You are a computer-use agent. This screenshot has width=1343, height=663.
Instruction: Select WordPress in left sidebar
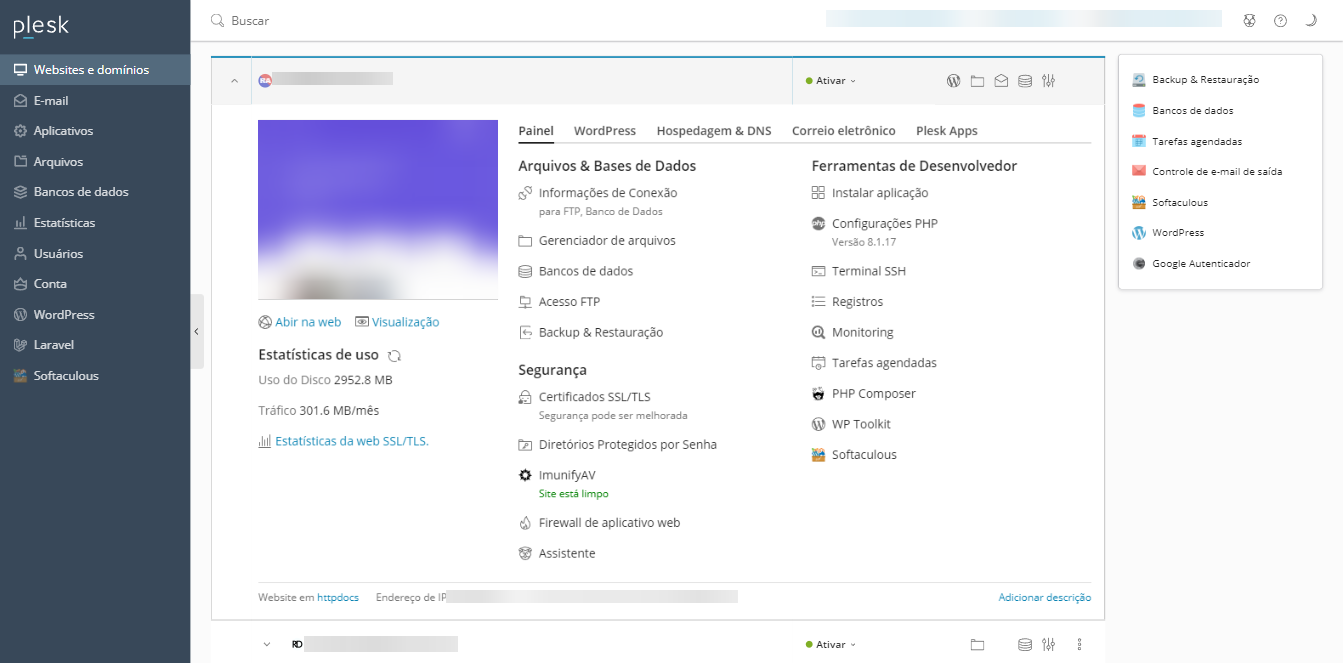(x=95, y=314)
